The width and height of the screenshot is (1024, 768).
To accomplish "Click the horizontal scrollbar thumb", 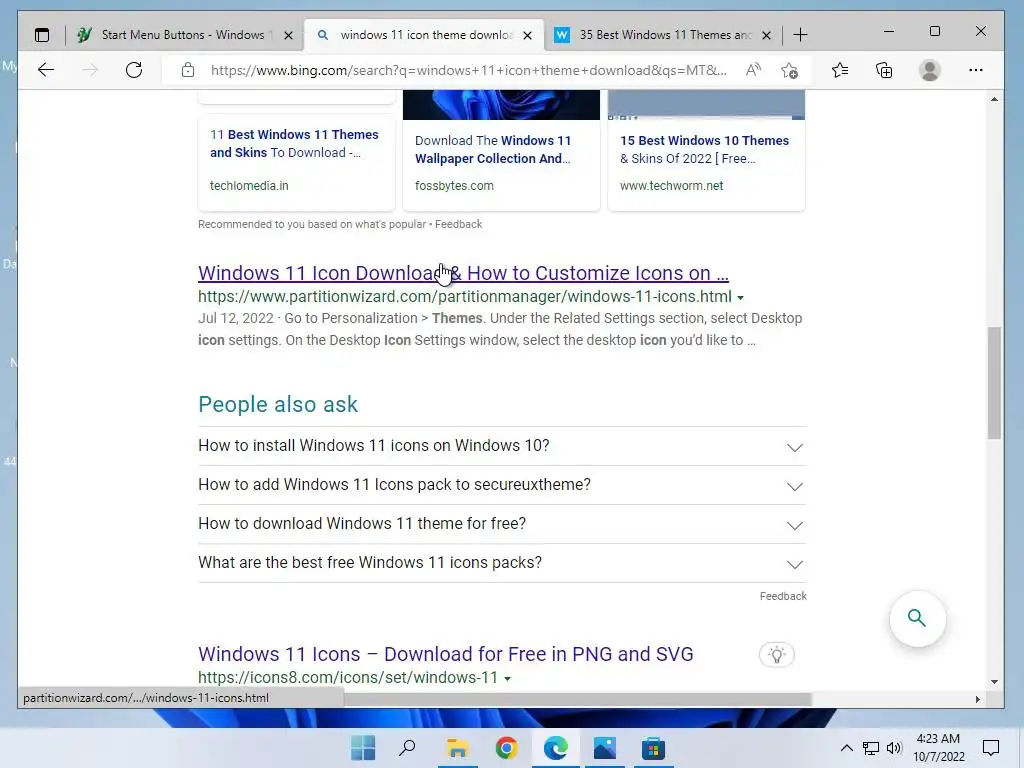I will coord(578,699).
